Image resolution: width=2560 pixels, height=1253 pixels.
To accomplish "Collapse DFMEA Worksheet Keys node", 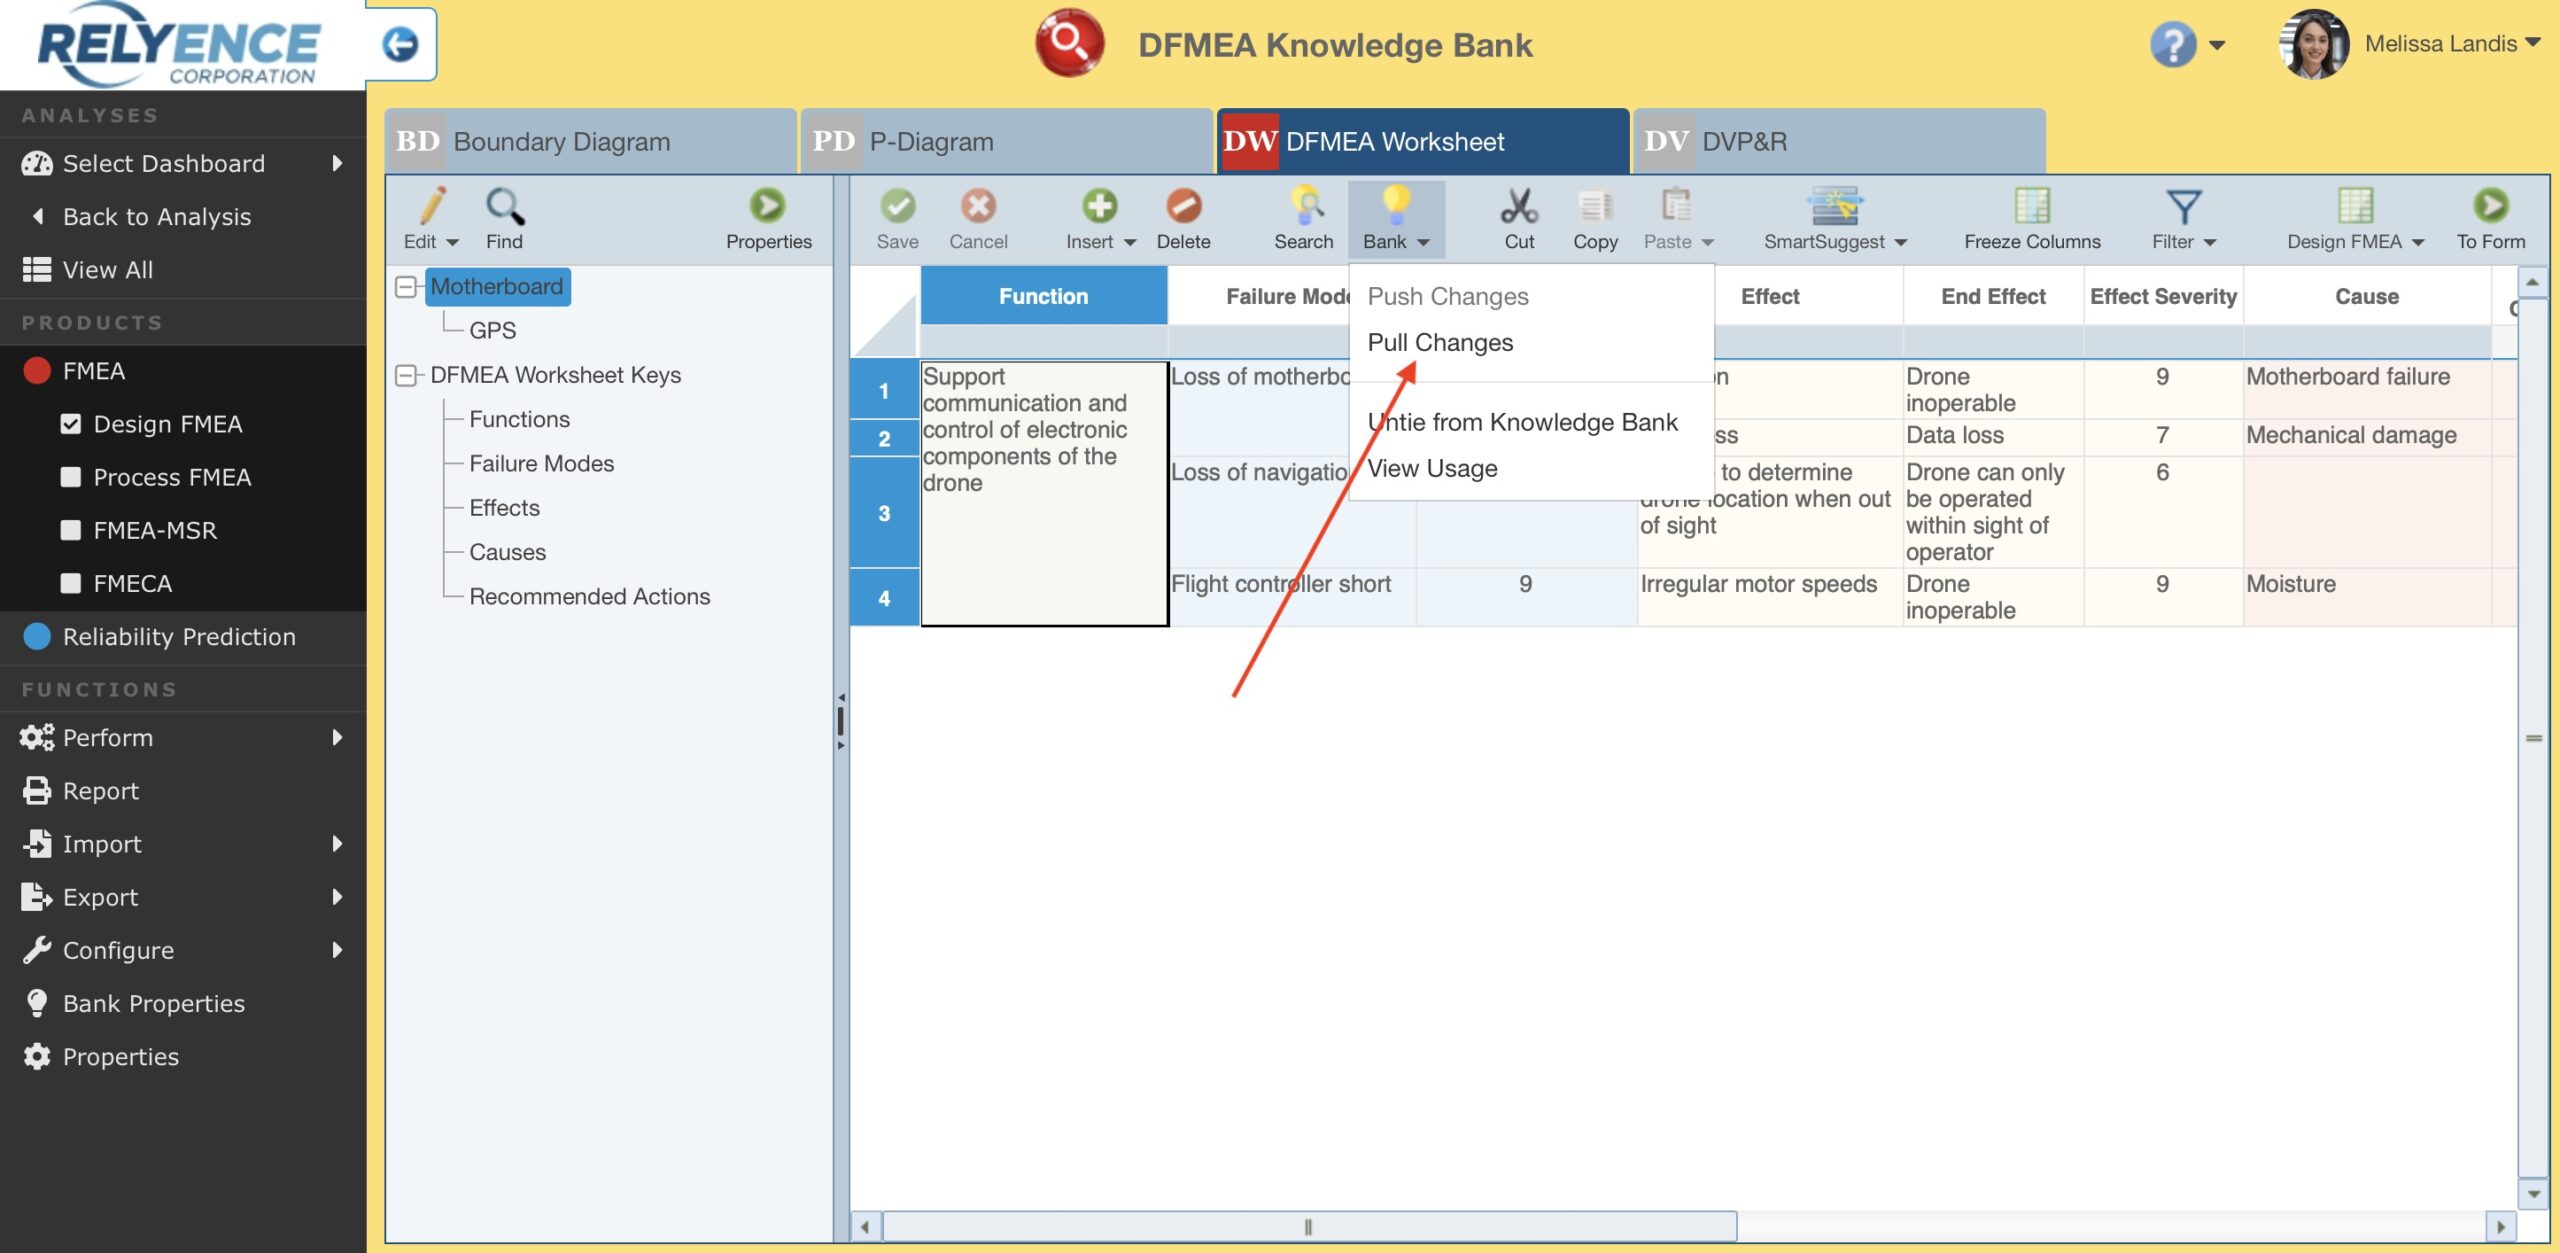I will pos(406,375).
